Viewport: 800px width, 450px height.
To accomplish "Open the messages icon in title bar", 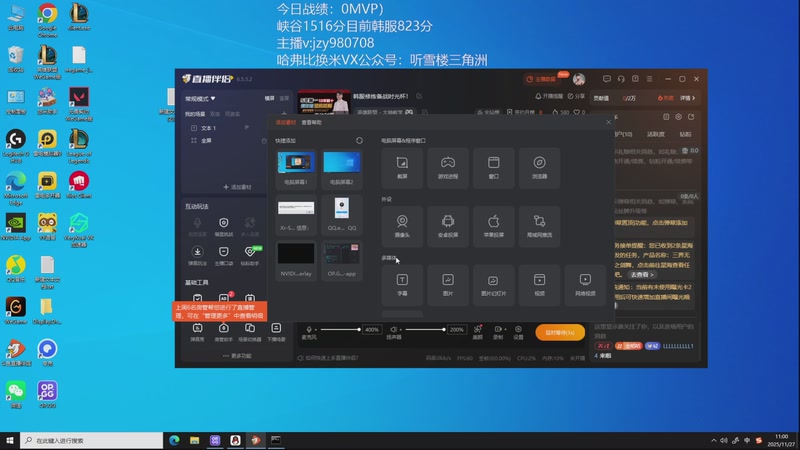I will (x=607, y=79).
